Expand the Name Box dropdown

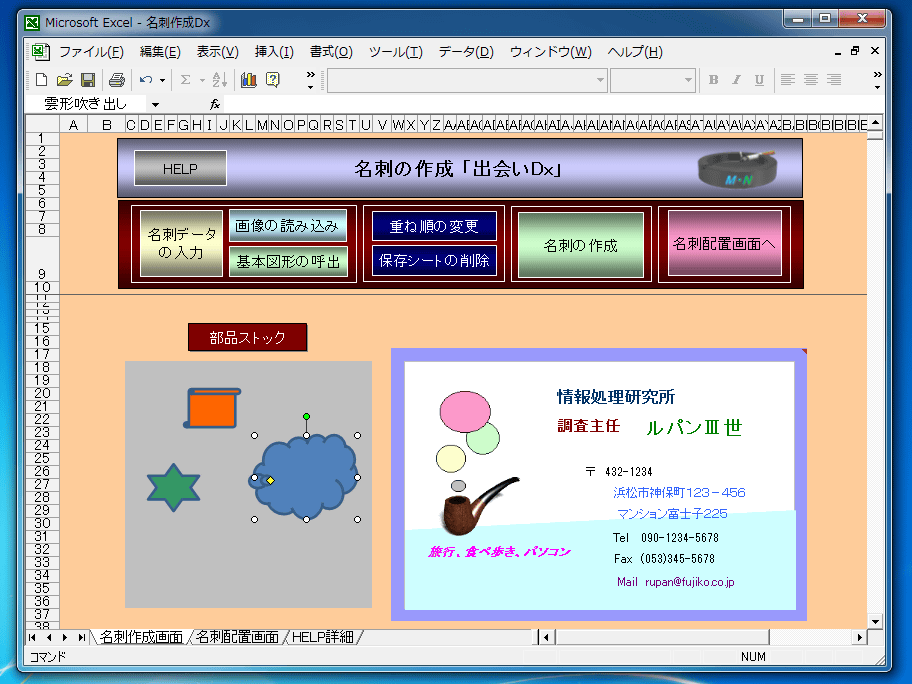point(155,105)
